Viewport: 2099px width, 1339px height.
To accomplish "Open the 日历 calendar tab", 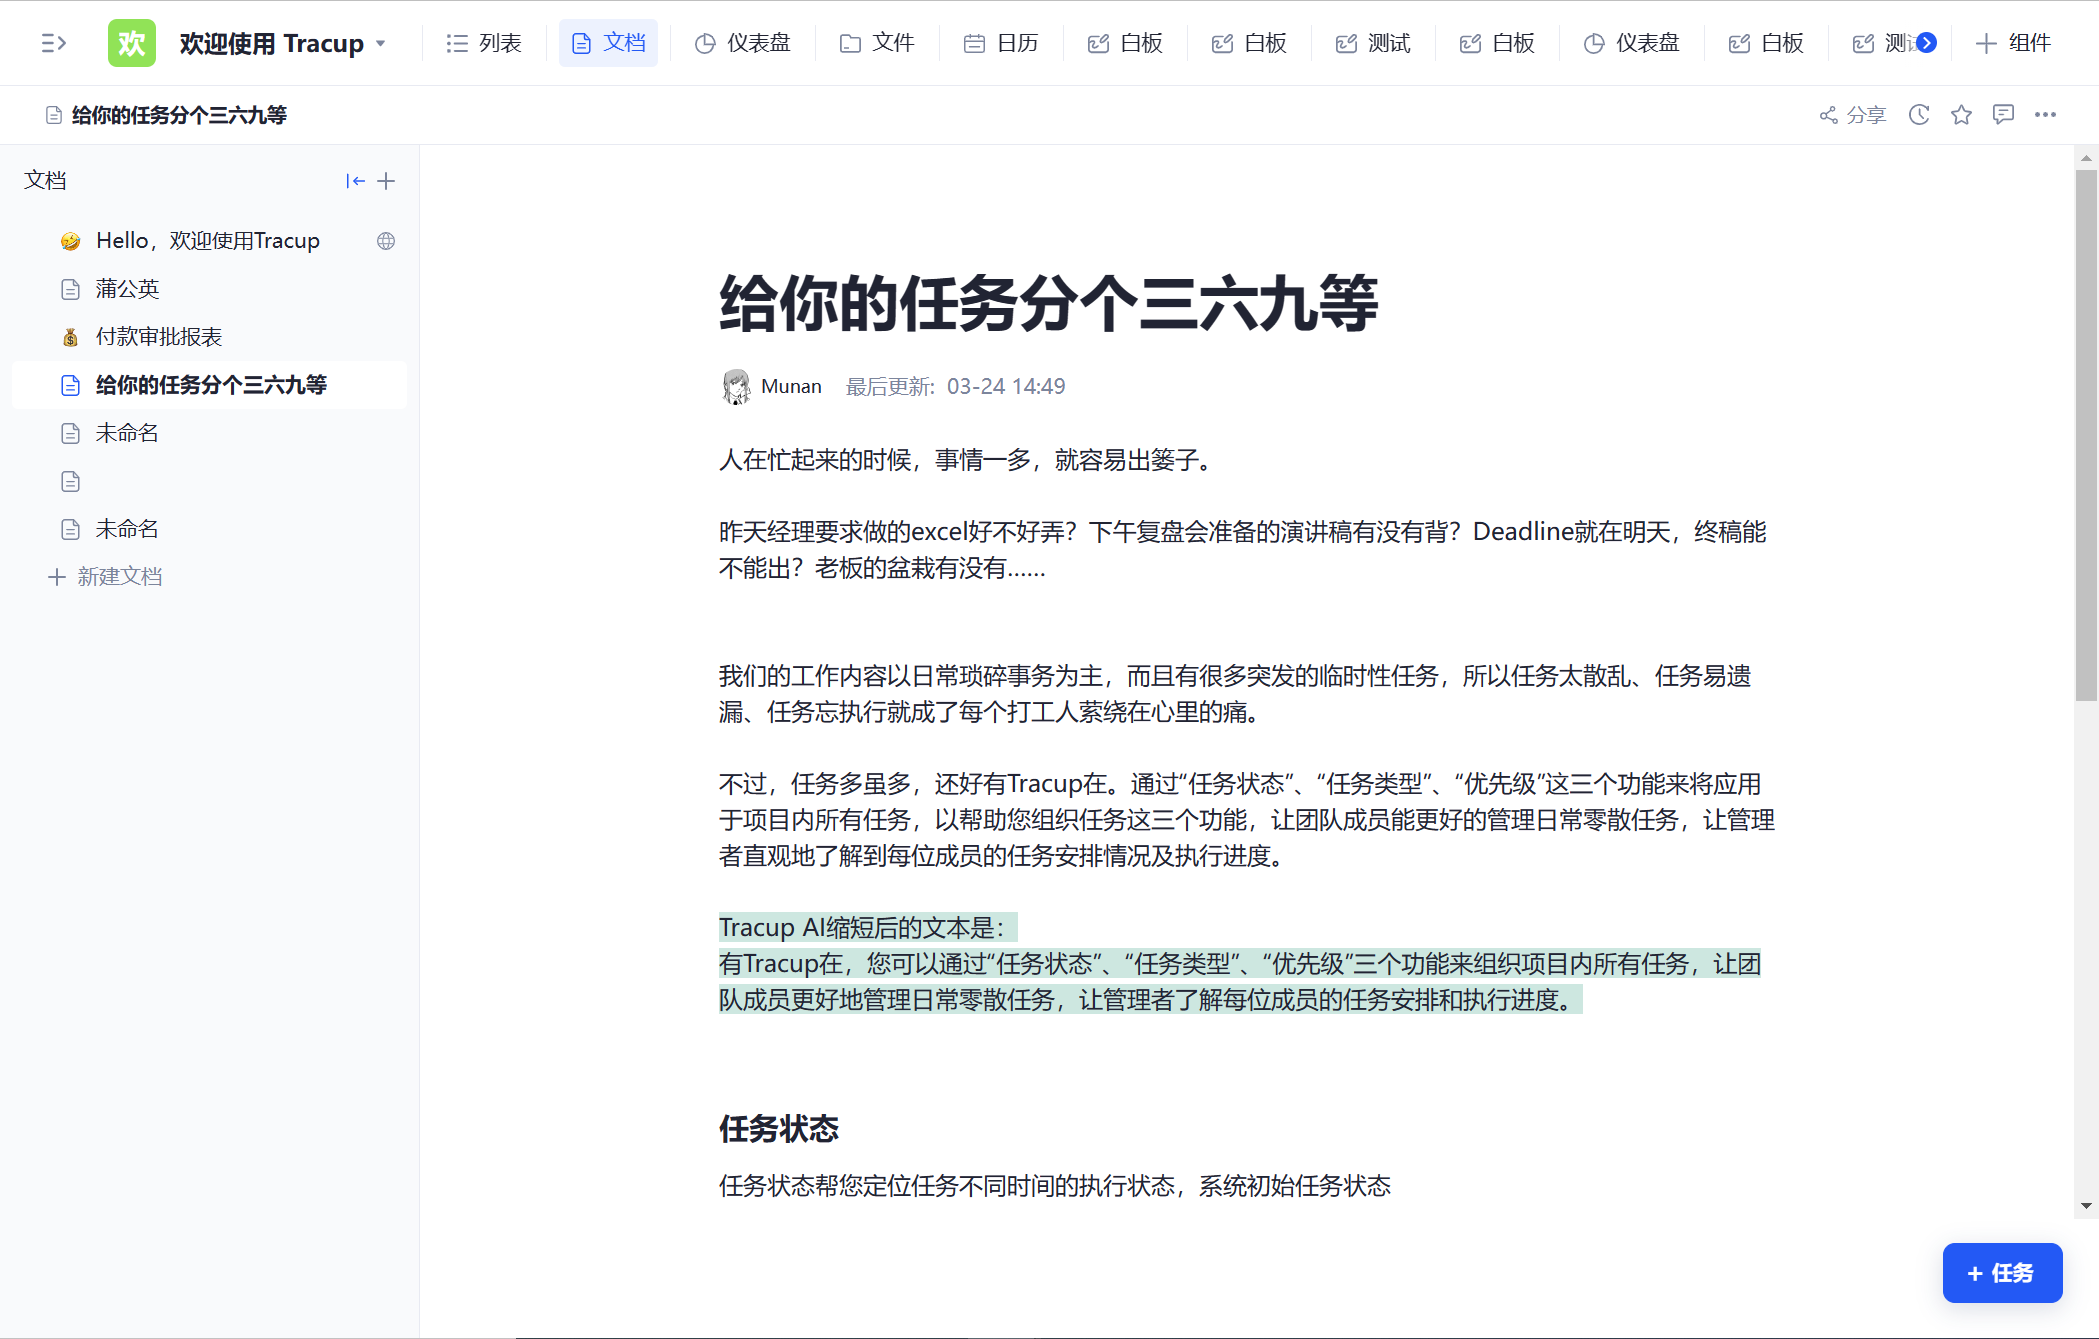I will click(1001, 43).
